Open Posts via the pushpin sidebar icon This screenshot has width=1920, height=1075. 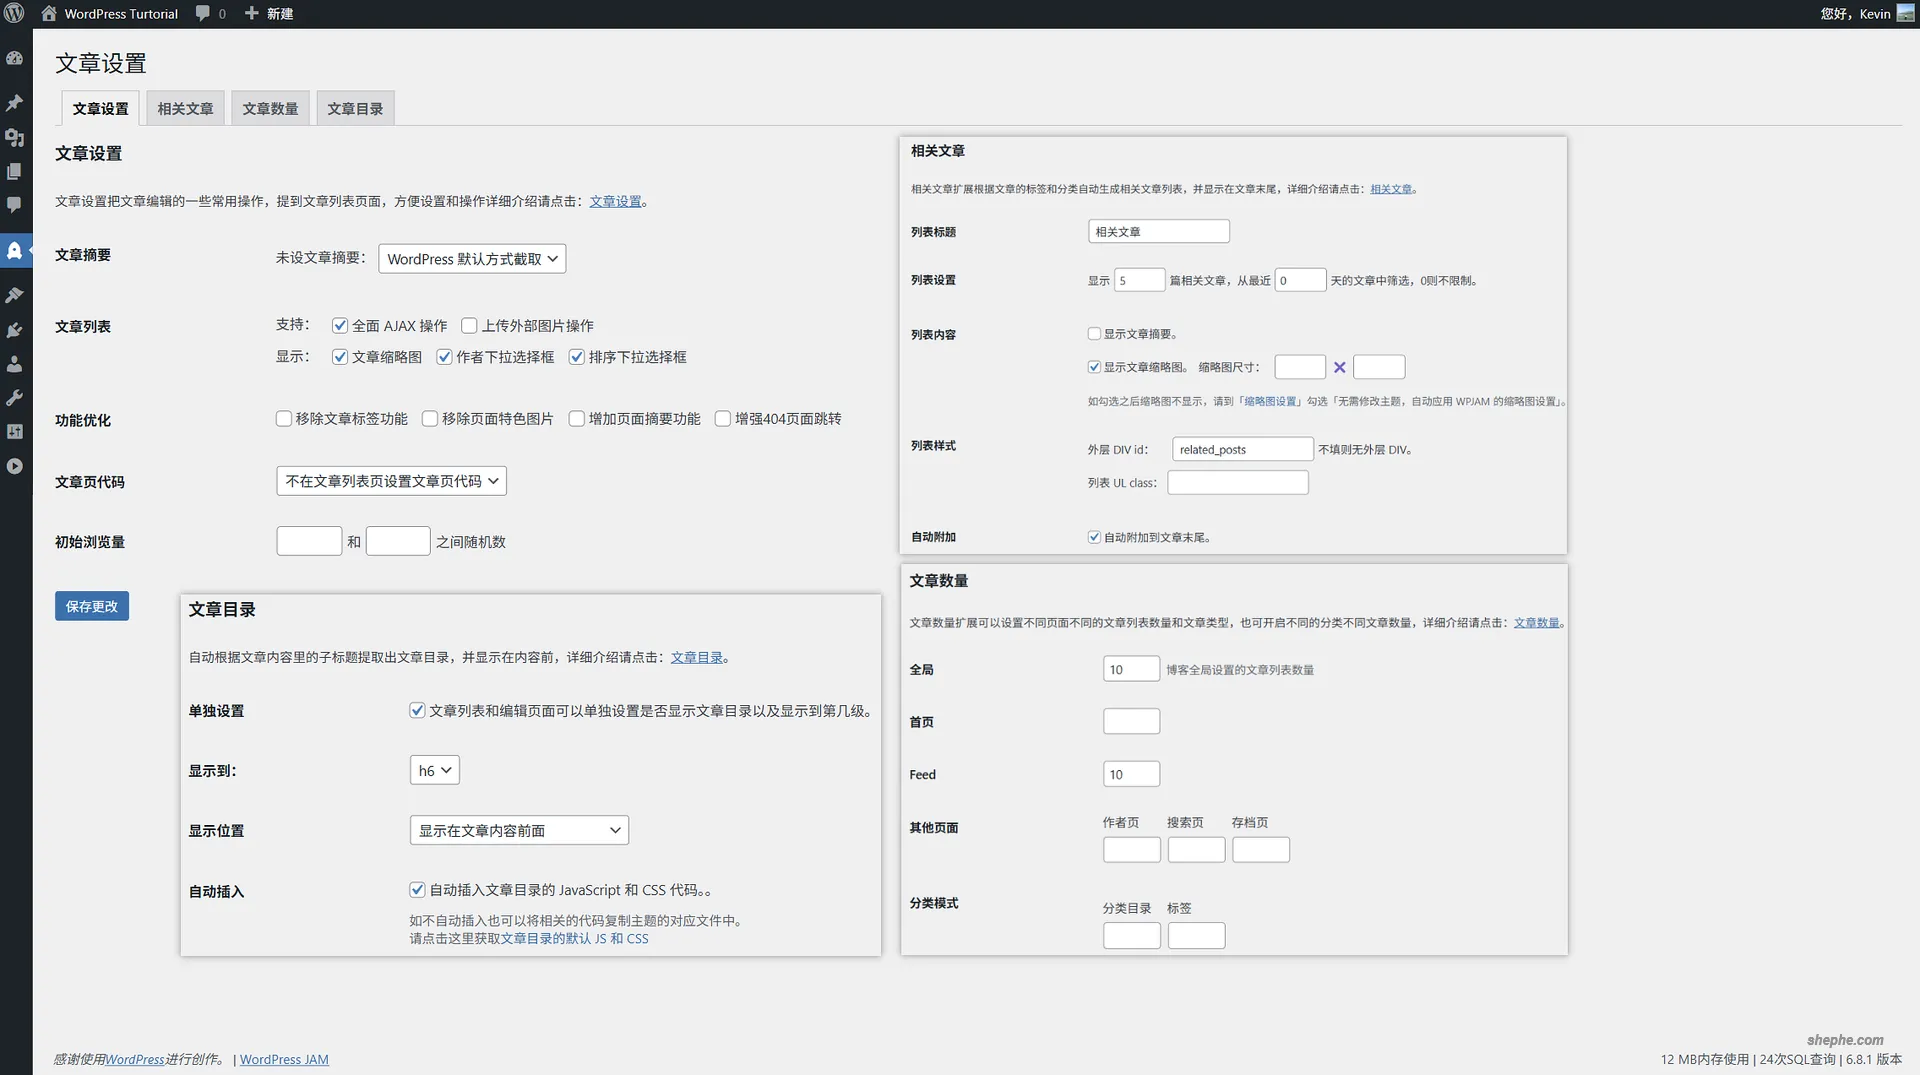[x=15, y=103]
